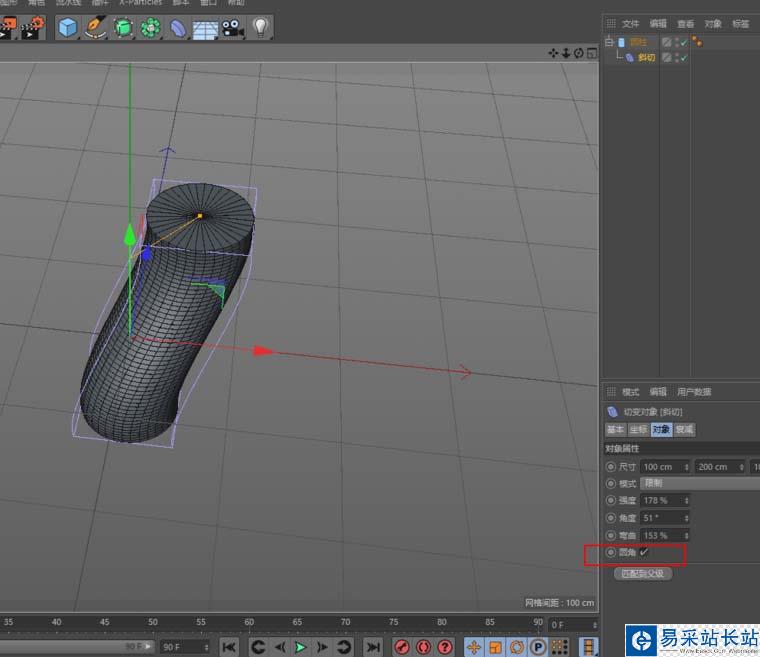Click the 强度 178% spinner arrows
This screenshot has height=657, width=760.
[686, 500]
